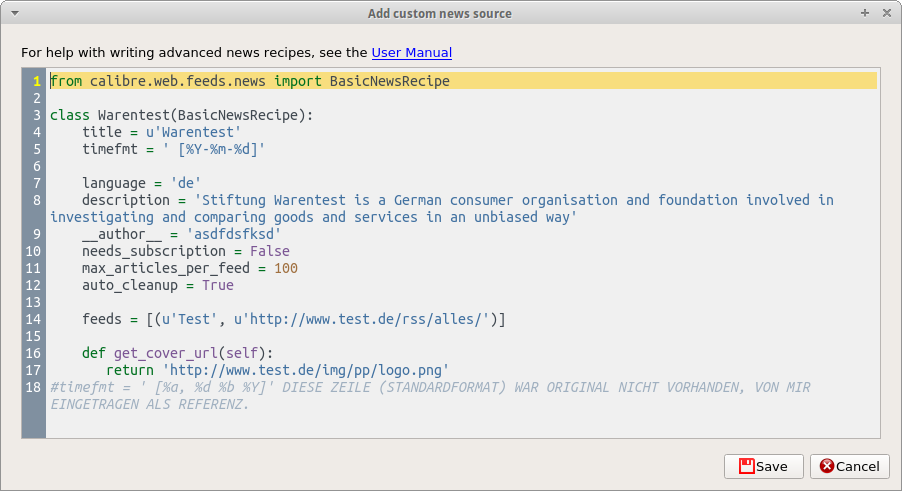Click the BasicNewsRecipe import on first line
902x491 pixels.
pyautogui.click(x=389, y=81)
